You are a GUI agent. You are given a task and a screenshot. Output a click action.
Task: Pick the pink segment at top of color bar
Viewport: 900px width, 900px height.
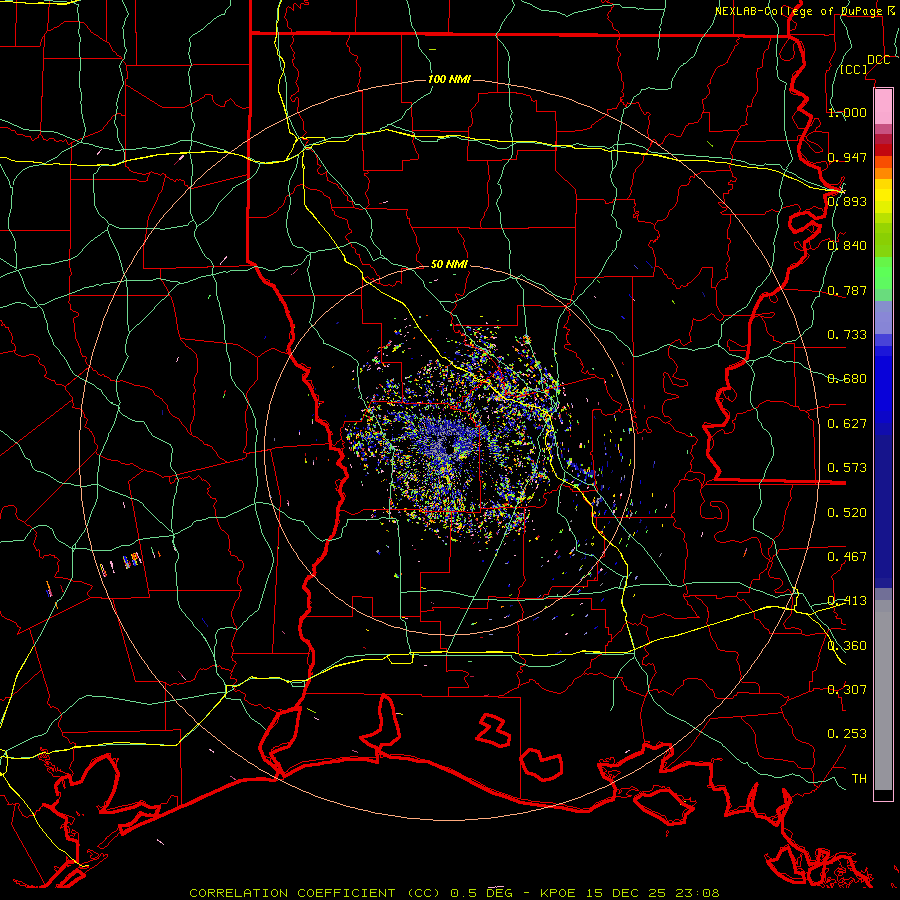pyautogui.click(x=883, y=107)
